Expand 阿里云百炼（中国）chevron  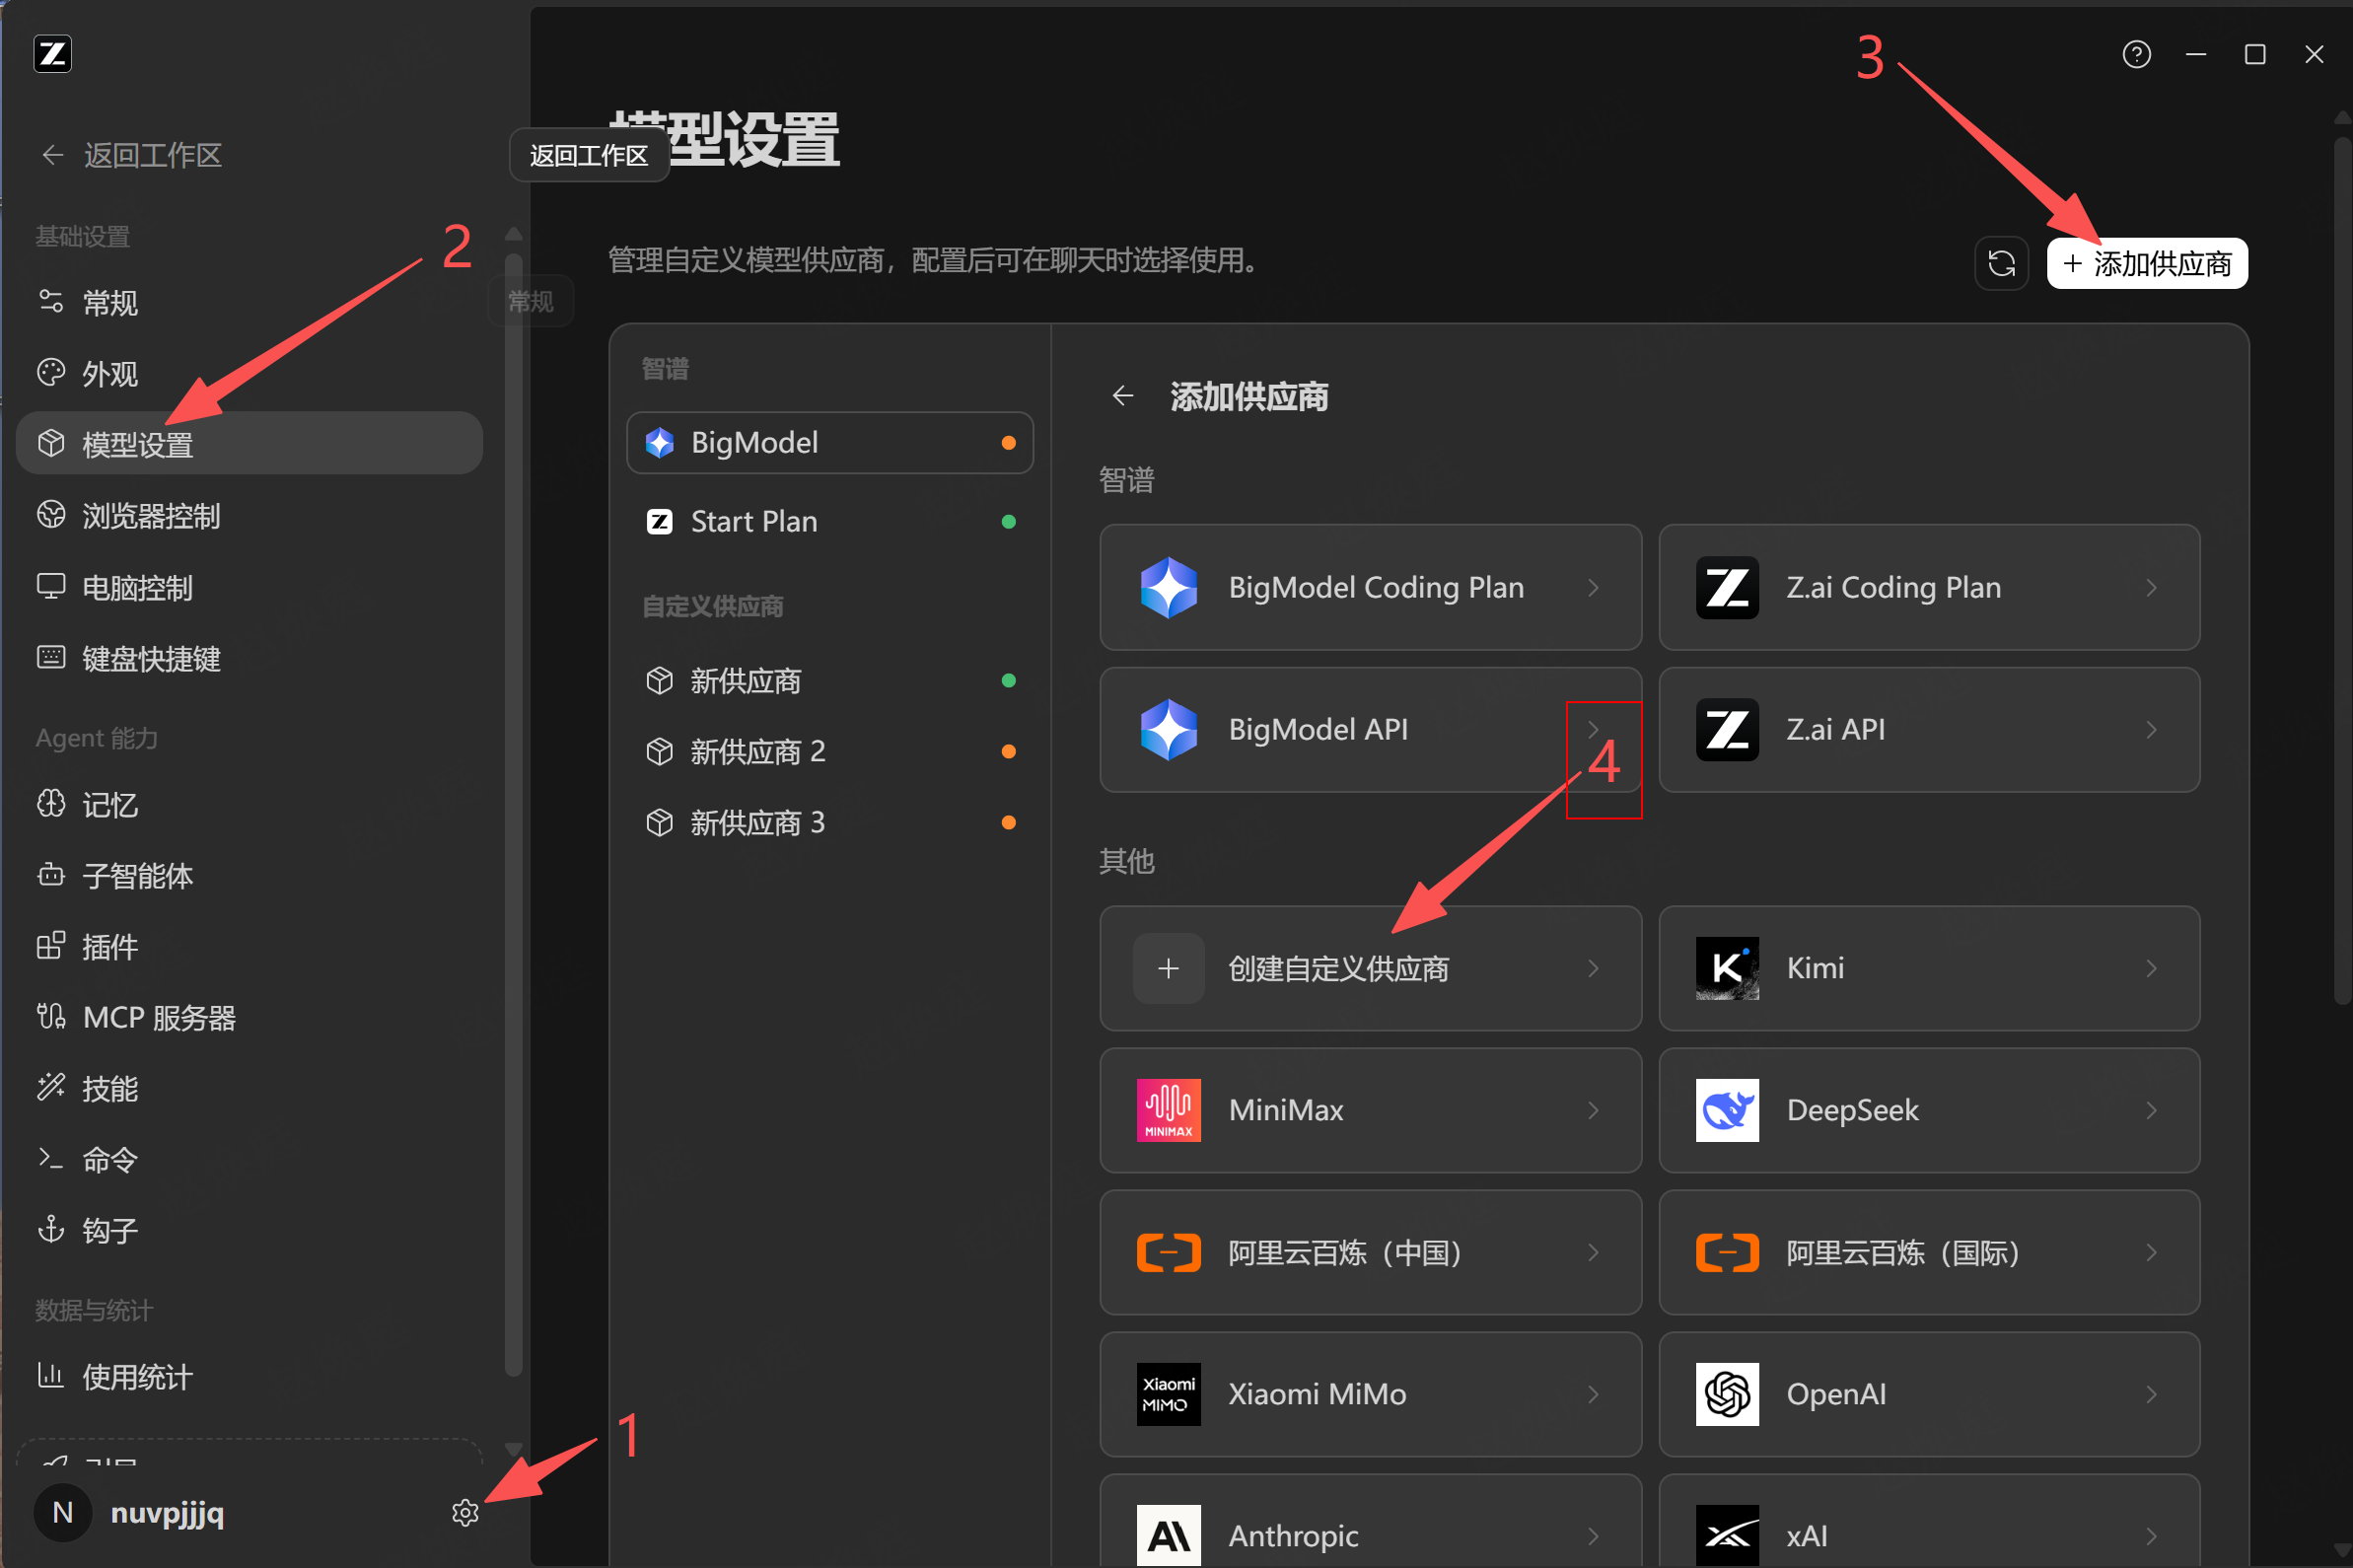click(x=1593, y=1252)
